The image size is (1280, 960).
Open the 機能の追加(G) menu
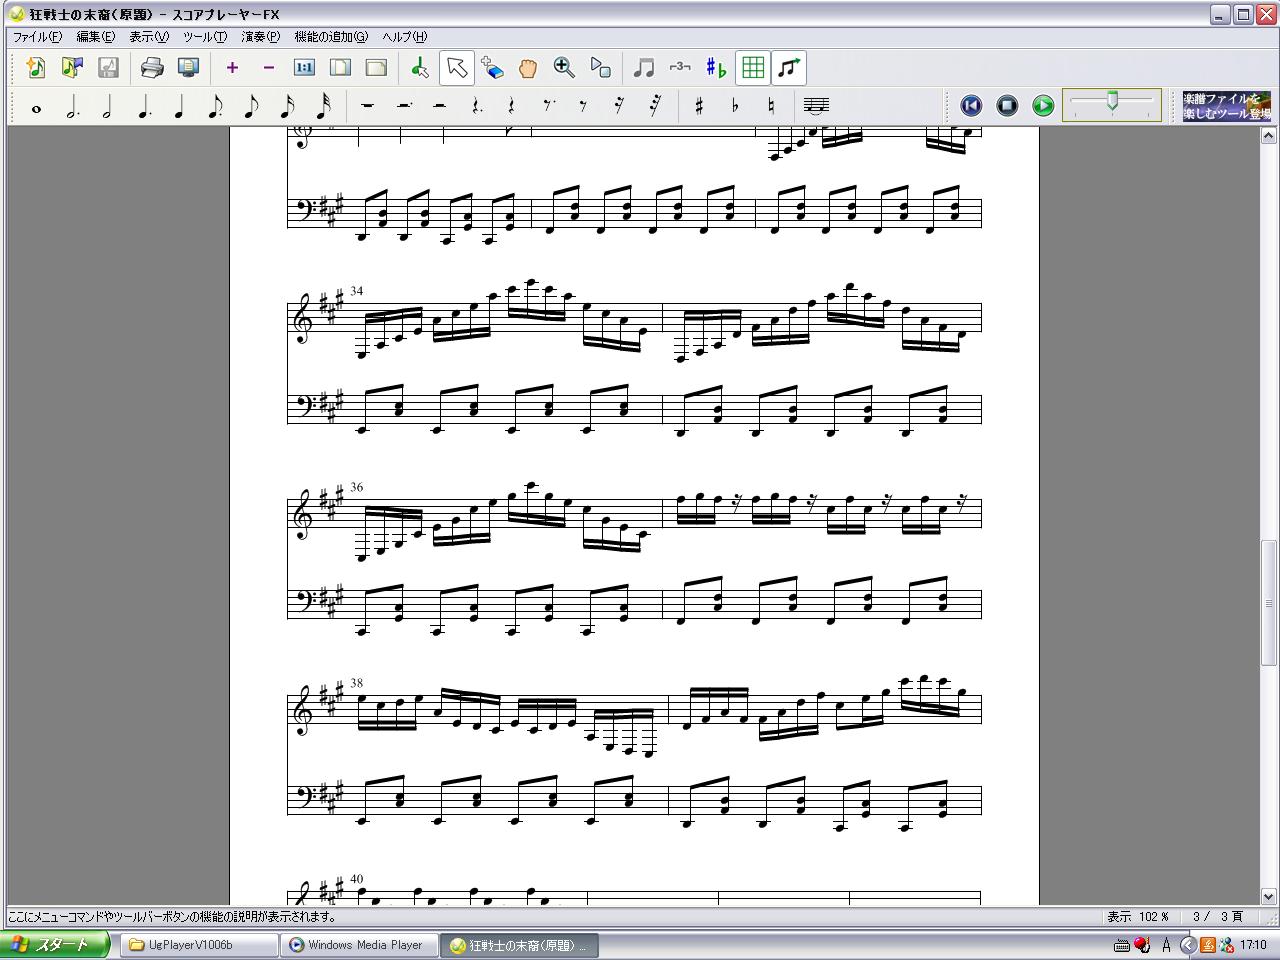pyautogui.click(x=331, y=37)
